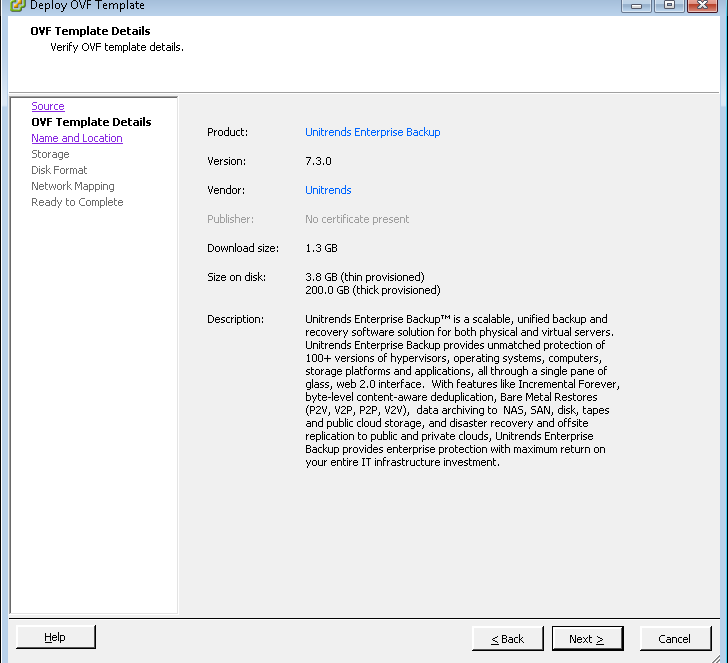Click the Description: field label
Image resolution: width=728 pixels, height=663 pixels.
pyautogui.click(x=235, y=319)
